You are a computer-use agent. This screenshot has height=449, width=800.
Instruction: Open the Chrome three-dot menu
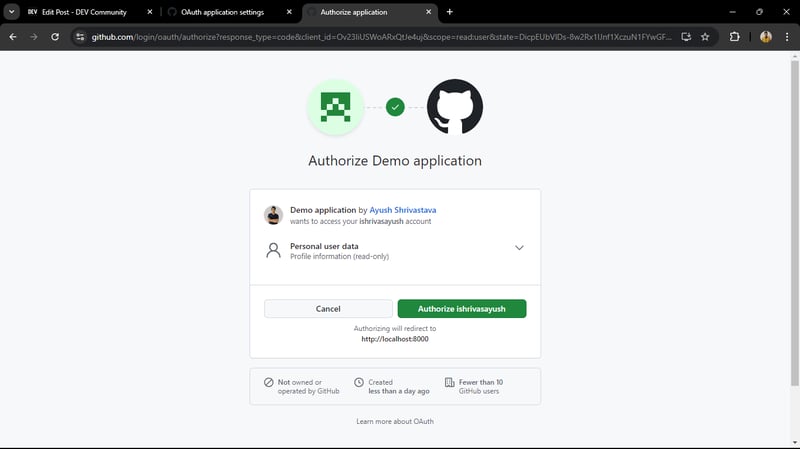(787, 37)
